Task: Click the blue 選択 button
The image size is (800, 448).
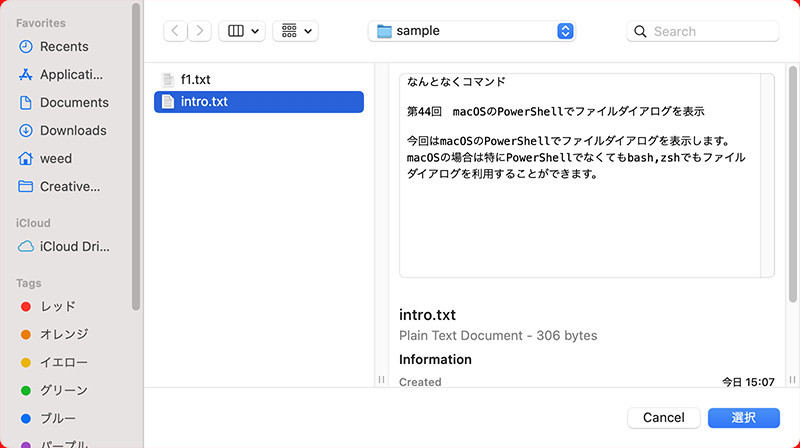Action: (743, 418)
